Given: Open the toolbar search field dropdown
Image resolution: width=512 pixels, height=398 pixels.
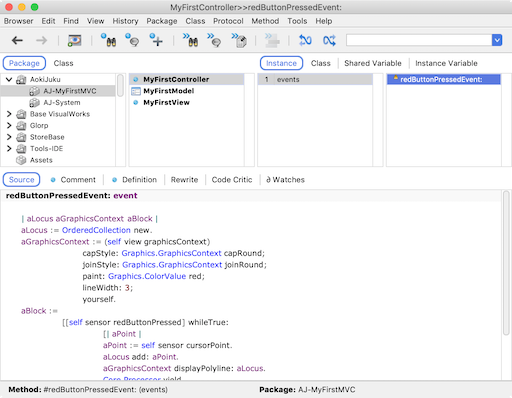Looking at the screenshot, I should [497, 40].
